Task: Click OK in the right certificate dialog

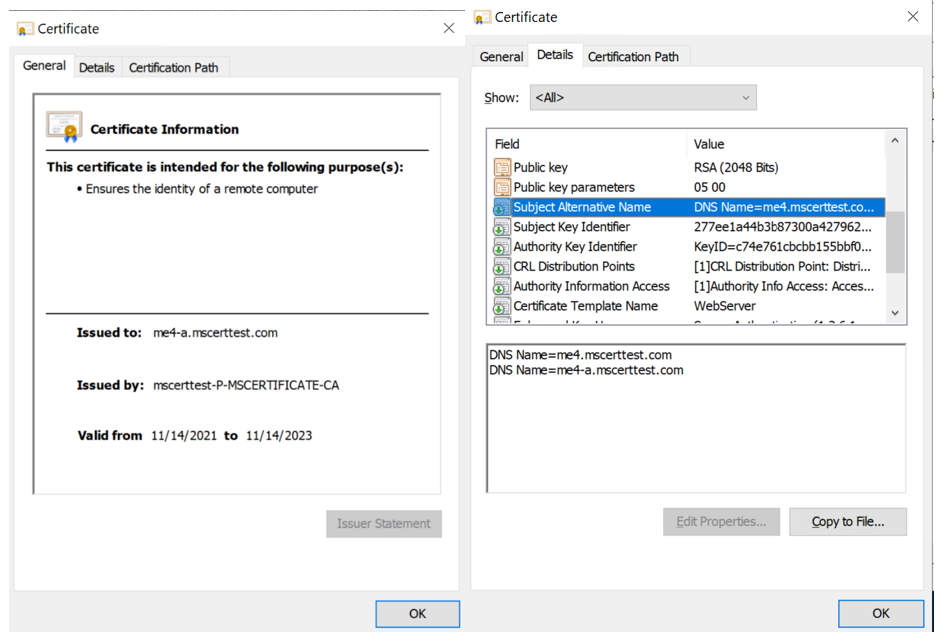Action: click(881, 613)
